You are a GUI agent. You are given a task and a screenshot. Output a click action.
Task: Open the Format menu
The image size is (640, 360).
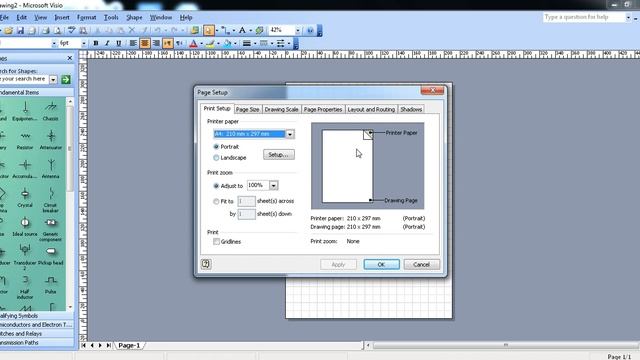(87, 18)
